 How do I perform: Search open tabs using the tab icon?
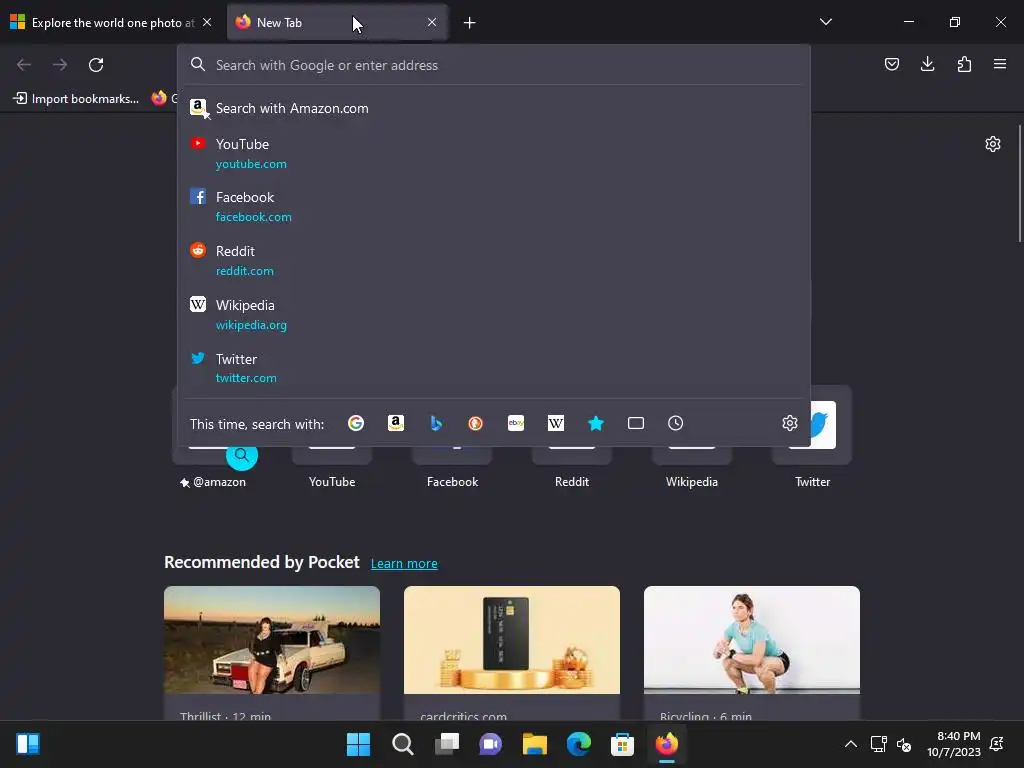[x=635, y=423]
